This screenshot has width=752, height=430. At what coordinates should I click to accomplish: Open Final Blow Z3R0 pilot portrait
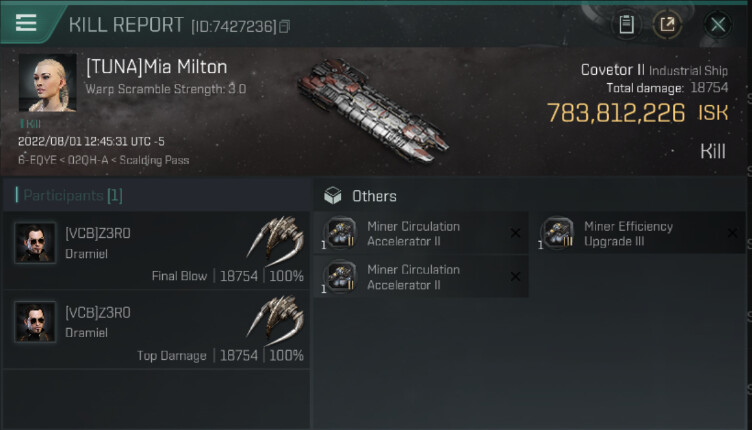(x=35, y=242)
